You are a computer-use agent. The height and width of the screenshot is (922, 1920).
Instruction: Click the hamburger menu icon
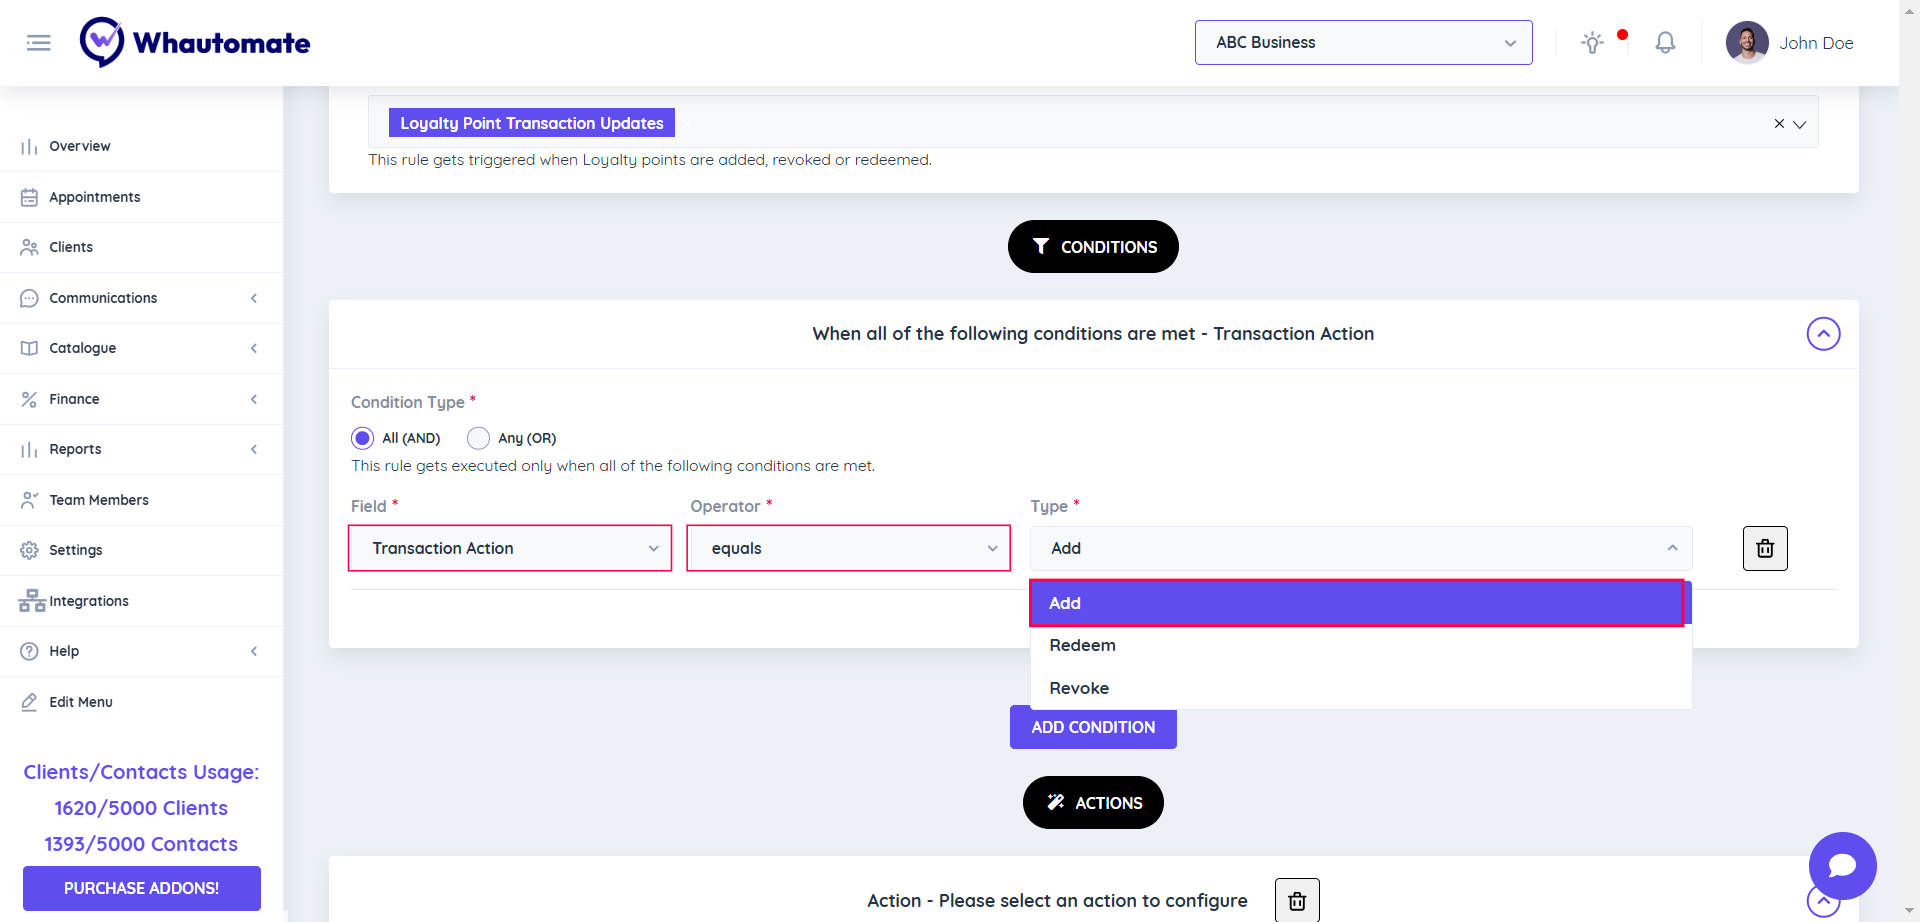pyautogui.click(x=39, y=43)
